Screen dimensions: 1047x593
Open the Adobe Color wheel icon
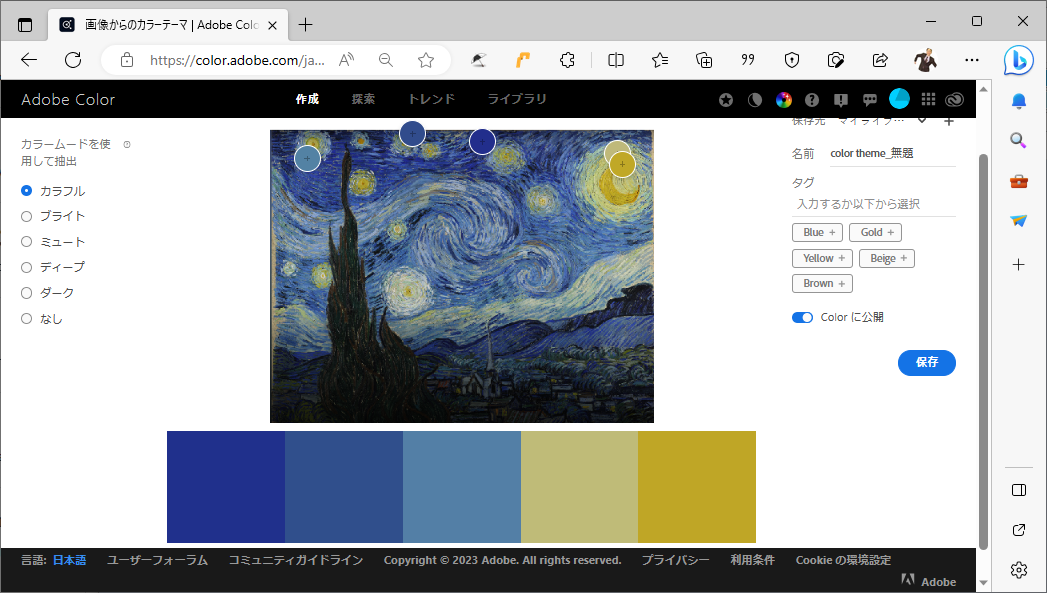[783, 99]
